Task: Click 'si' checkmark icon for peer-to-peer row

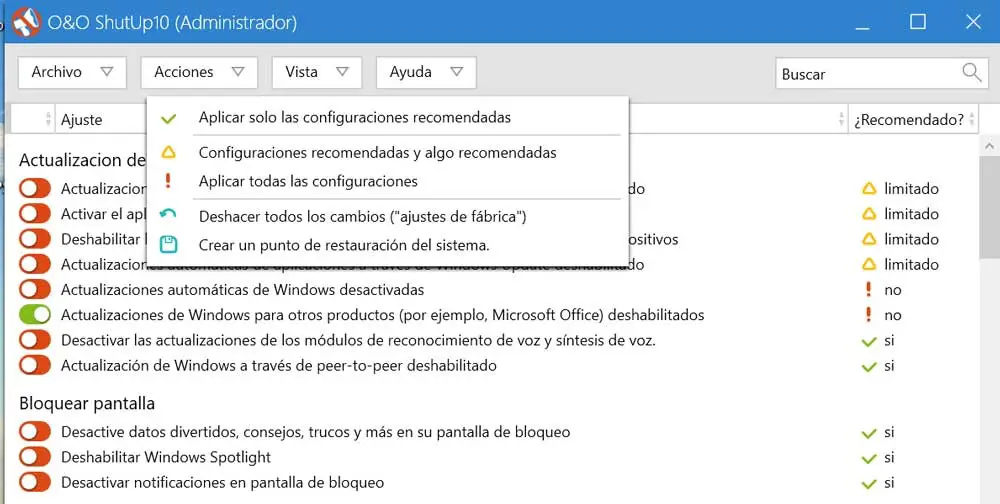Action: 869,367
